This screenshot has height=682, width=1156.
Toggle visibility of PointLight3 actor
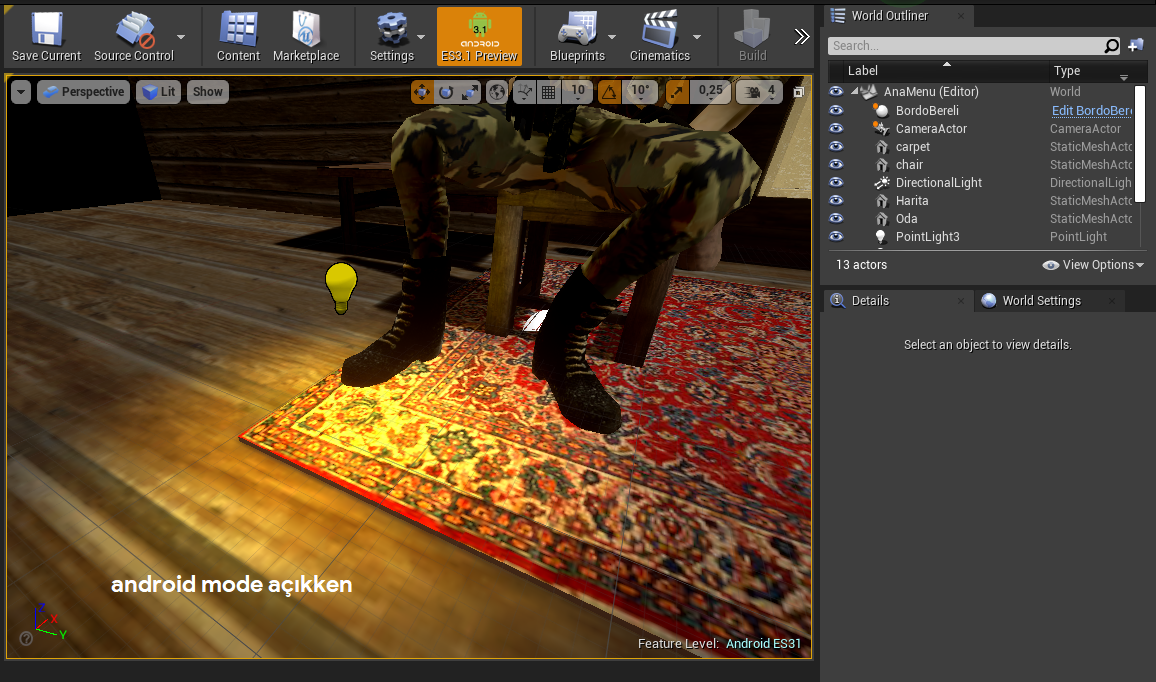pos(836,236)
